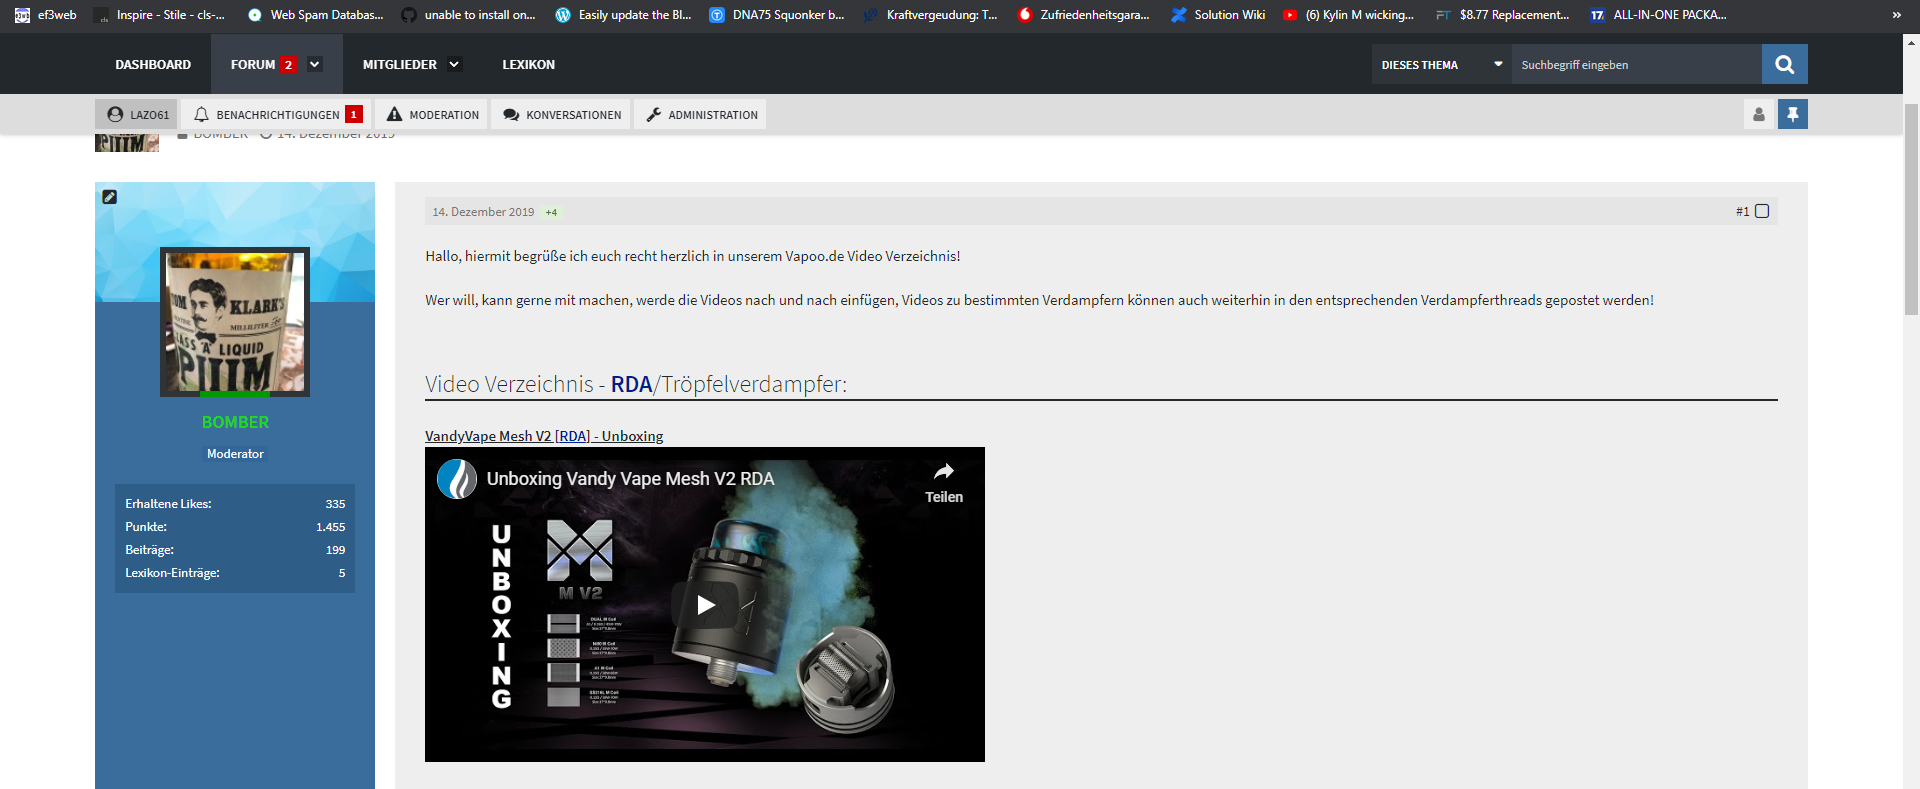The height and width of the screenshot is (789, 1920).
Task: Click the page vertical scrollbar thumb
Action: (1911, 210)
